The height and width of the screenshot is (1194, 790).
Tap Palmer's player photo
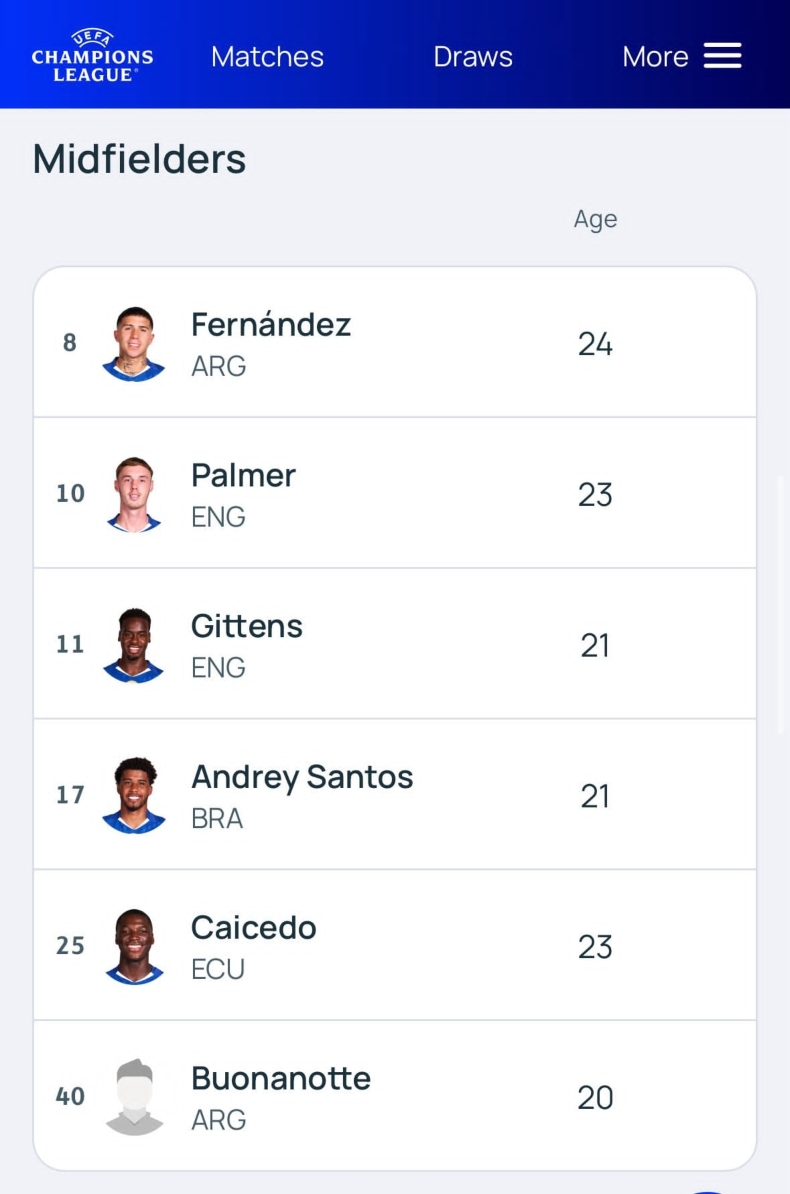[133, 494]
